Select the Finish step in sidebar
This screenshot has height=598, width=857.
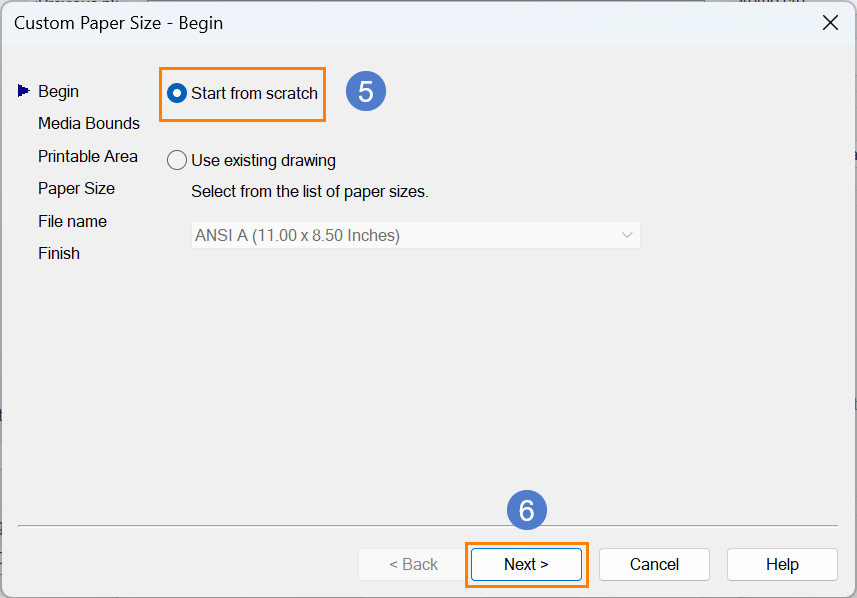pos(59,254)
